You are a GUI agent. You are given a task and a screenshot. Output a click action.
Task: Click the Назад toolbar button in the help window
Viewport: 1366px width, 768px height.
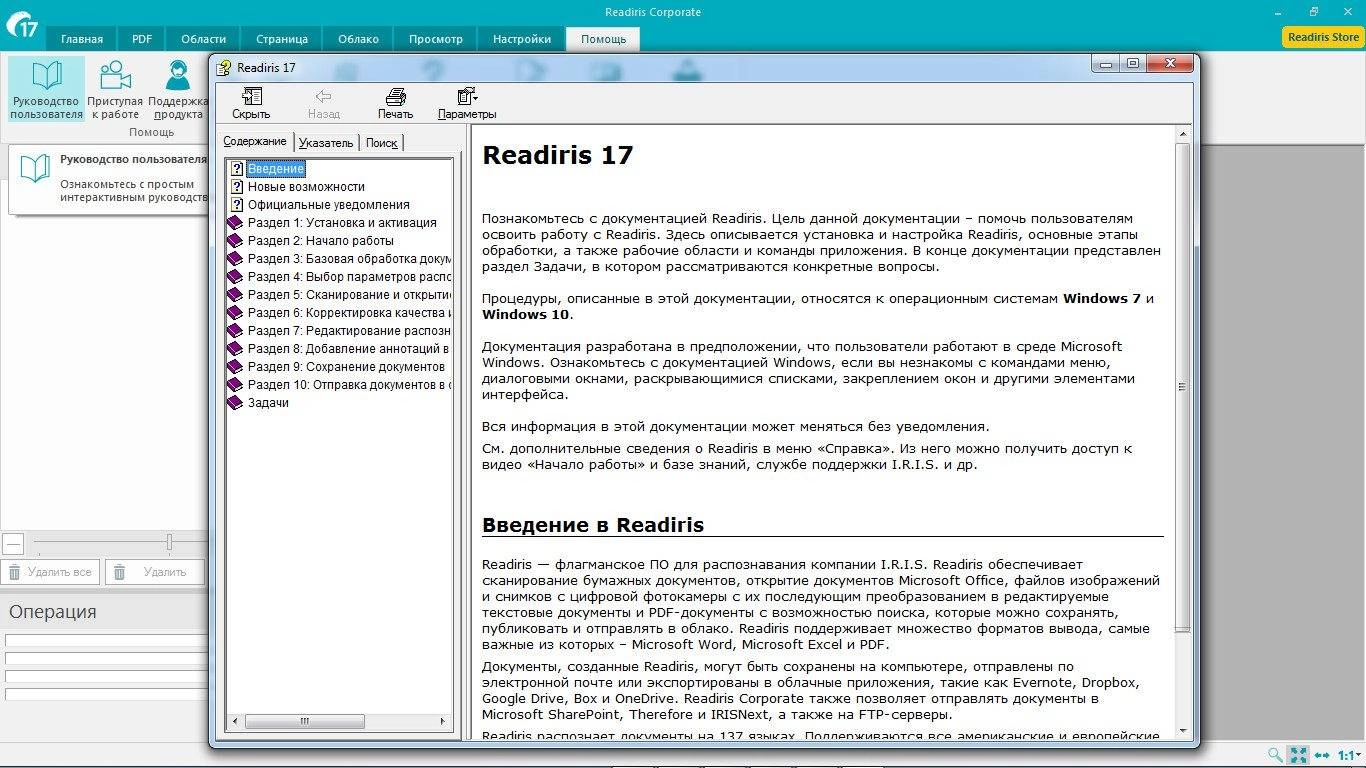[323, 103]
